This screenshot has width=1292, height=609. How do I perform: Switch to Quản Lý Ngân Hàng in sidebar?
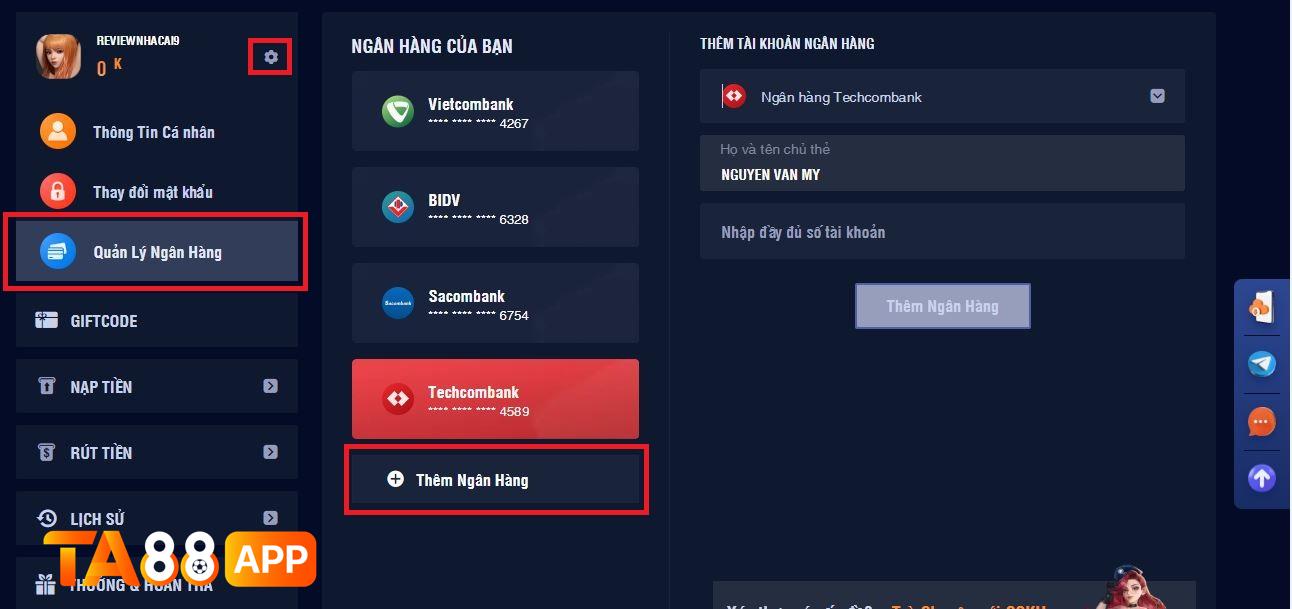pos(157,251)
